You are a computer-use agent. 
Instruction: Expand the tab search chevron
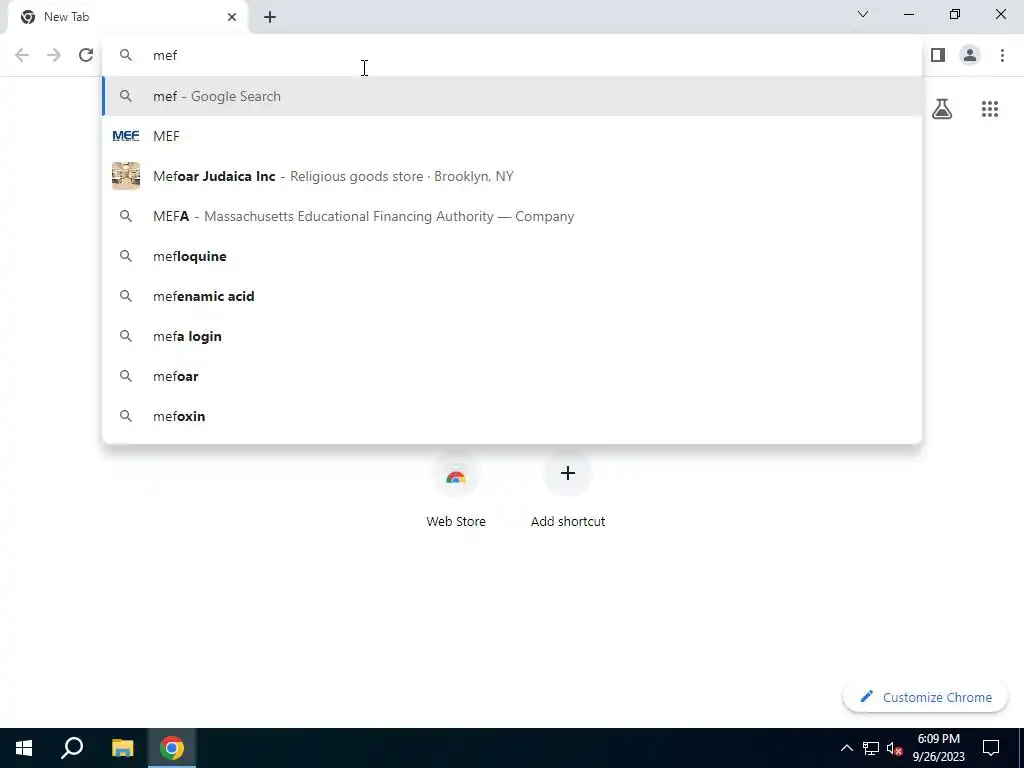(863, 14)
